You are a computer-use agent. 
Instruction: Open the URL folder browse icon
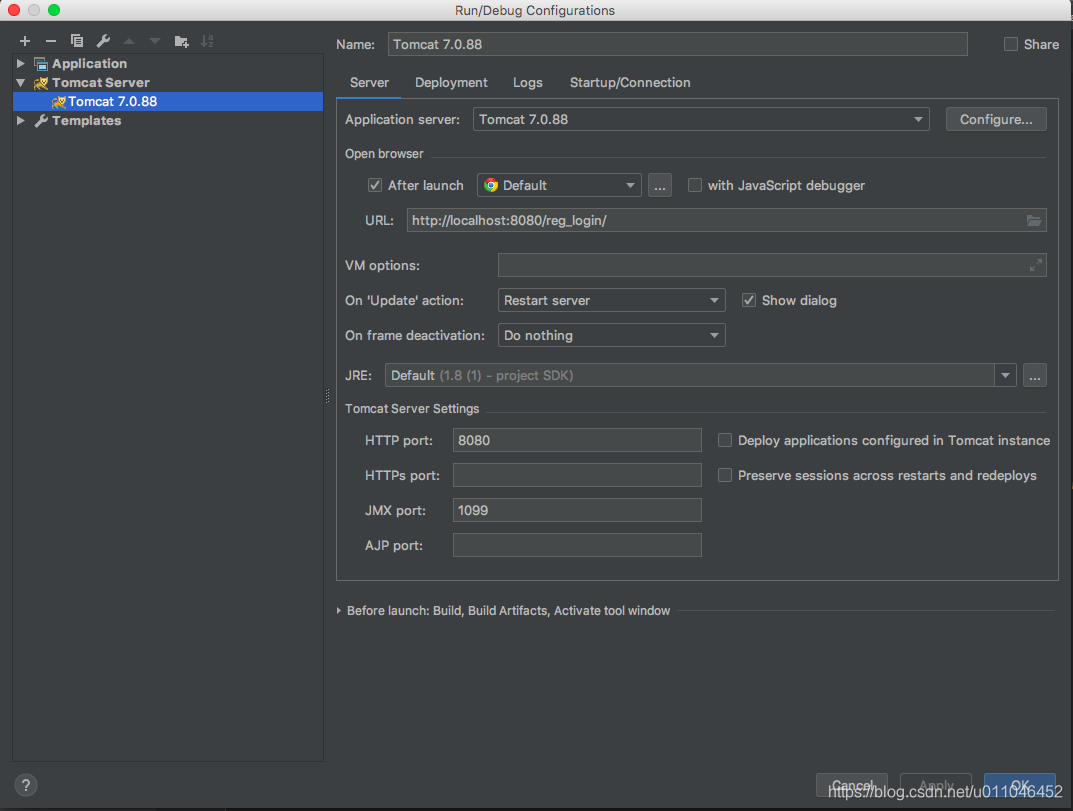[1034, 220]
